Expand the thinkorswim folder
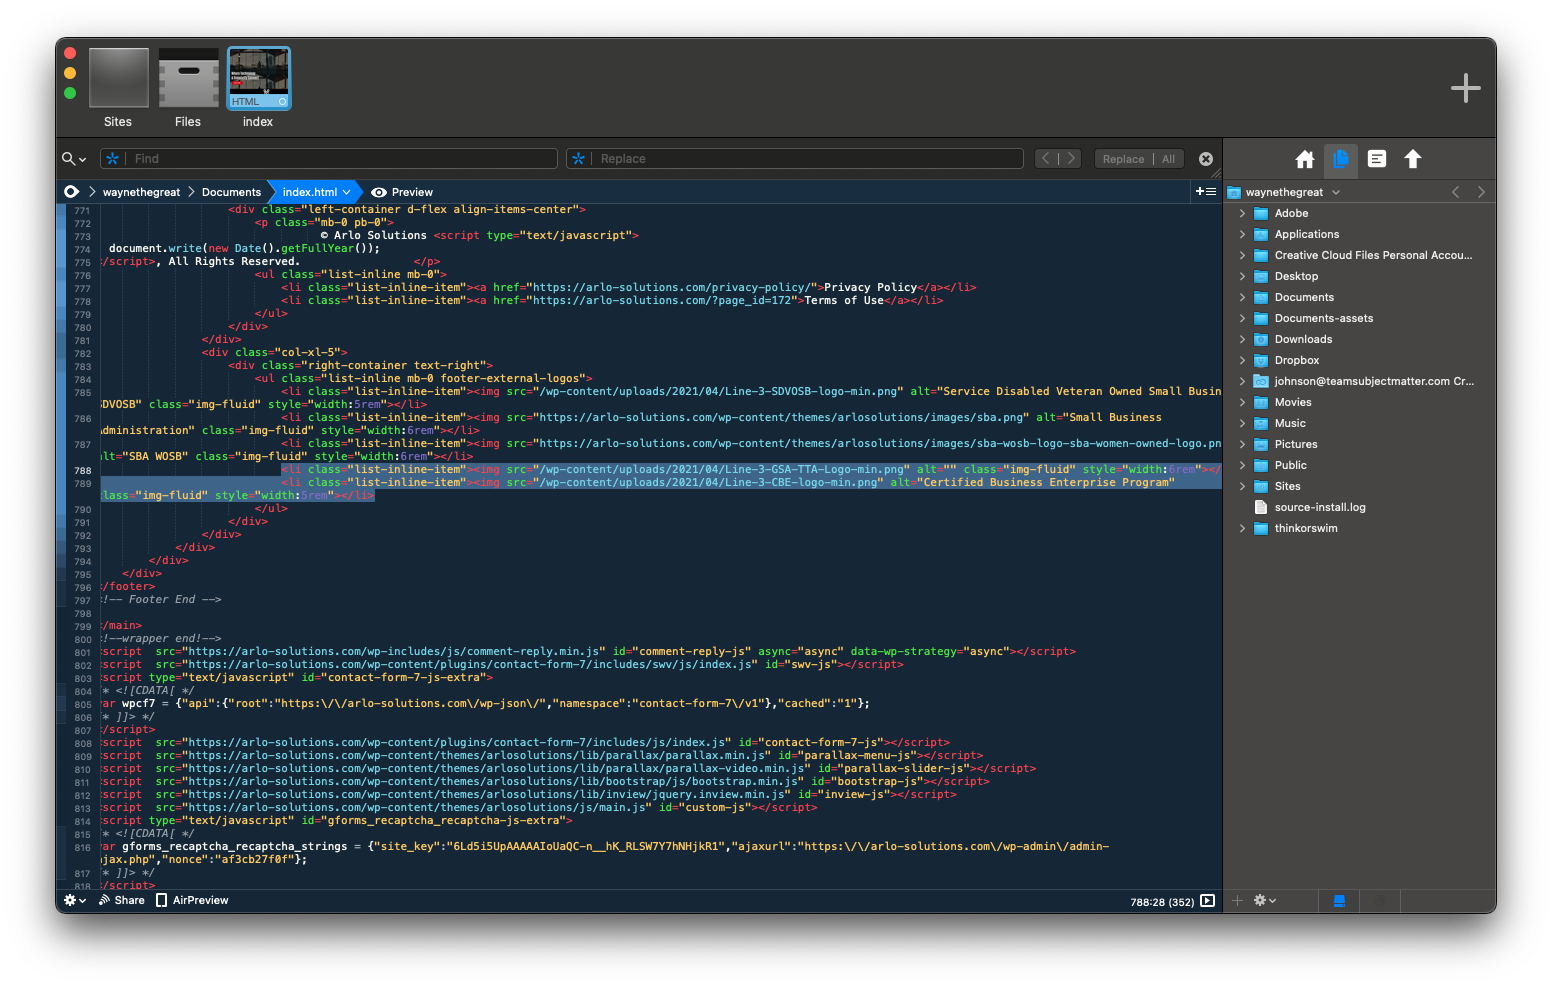 click(x=1242, y=528)
